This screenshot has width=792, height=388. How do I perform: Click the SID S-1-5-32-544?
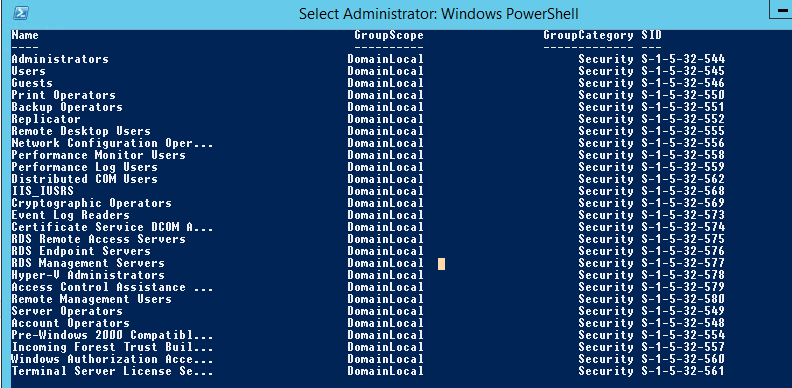683,59
